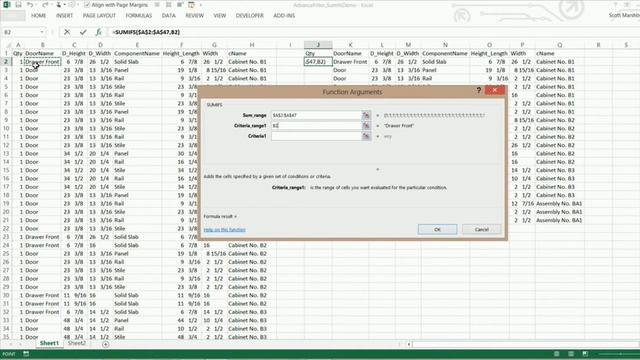Select row 2 header
The image size is (640, 360).
[6, 62]
